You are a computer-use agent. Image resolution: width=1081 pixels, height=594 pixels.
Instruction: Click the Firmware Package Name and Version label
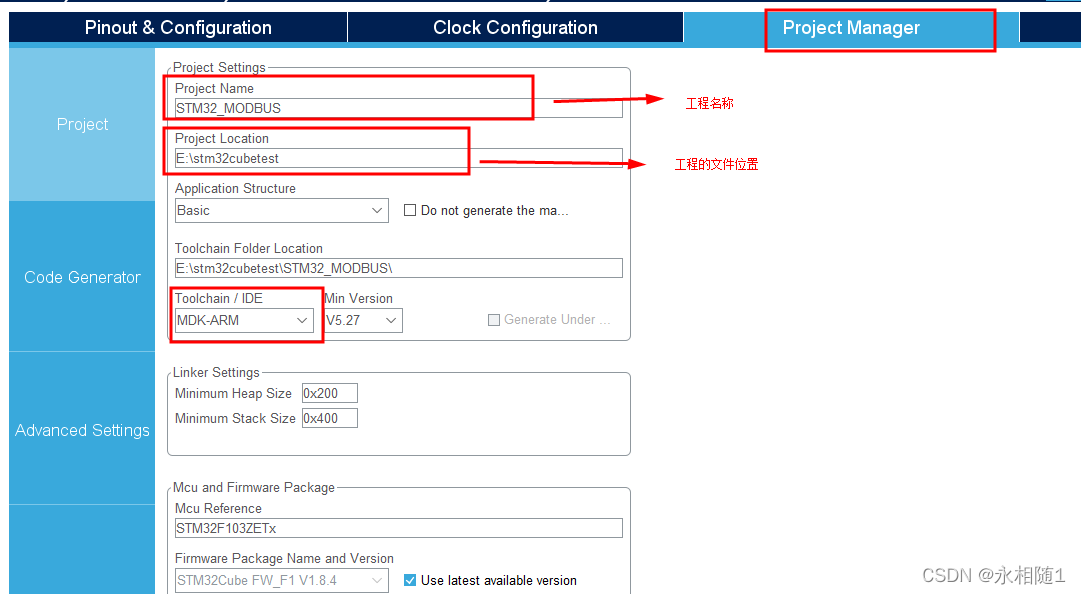tap(284, 558)
